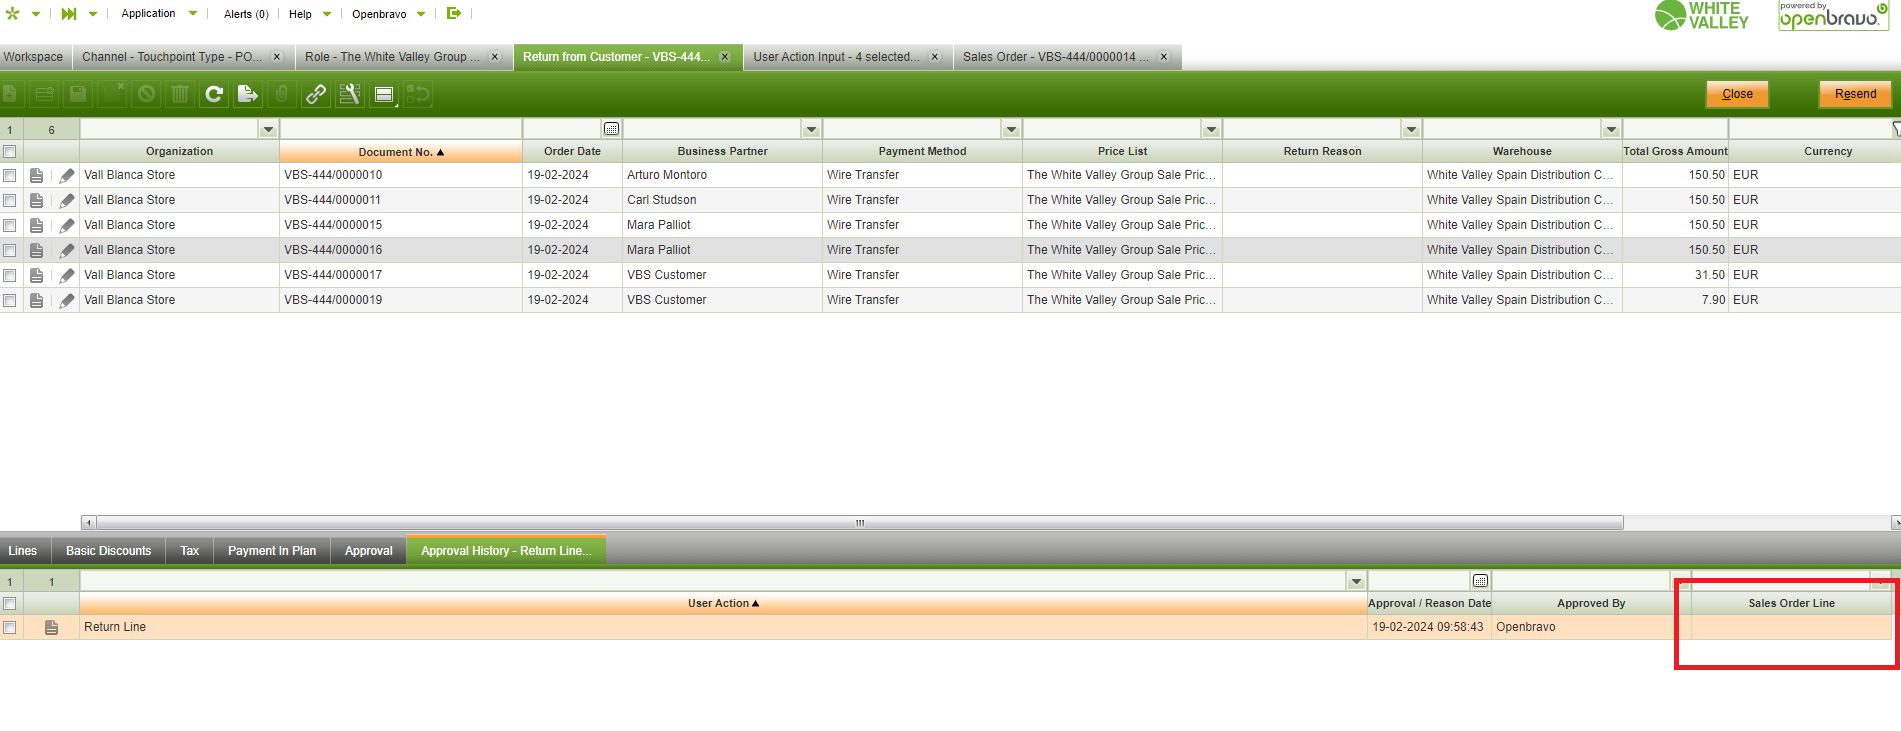This screenshot has width=1901, height=731.
Task: Switch to the Payment In Plan subtab
Action: (x=272, y=551)
